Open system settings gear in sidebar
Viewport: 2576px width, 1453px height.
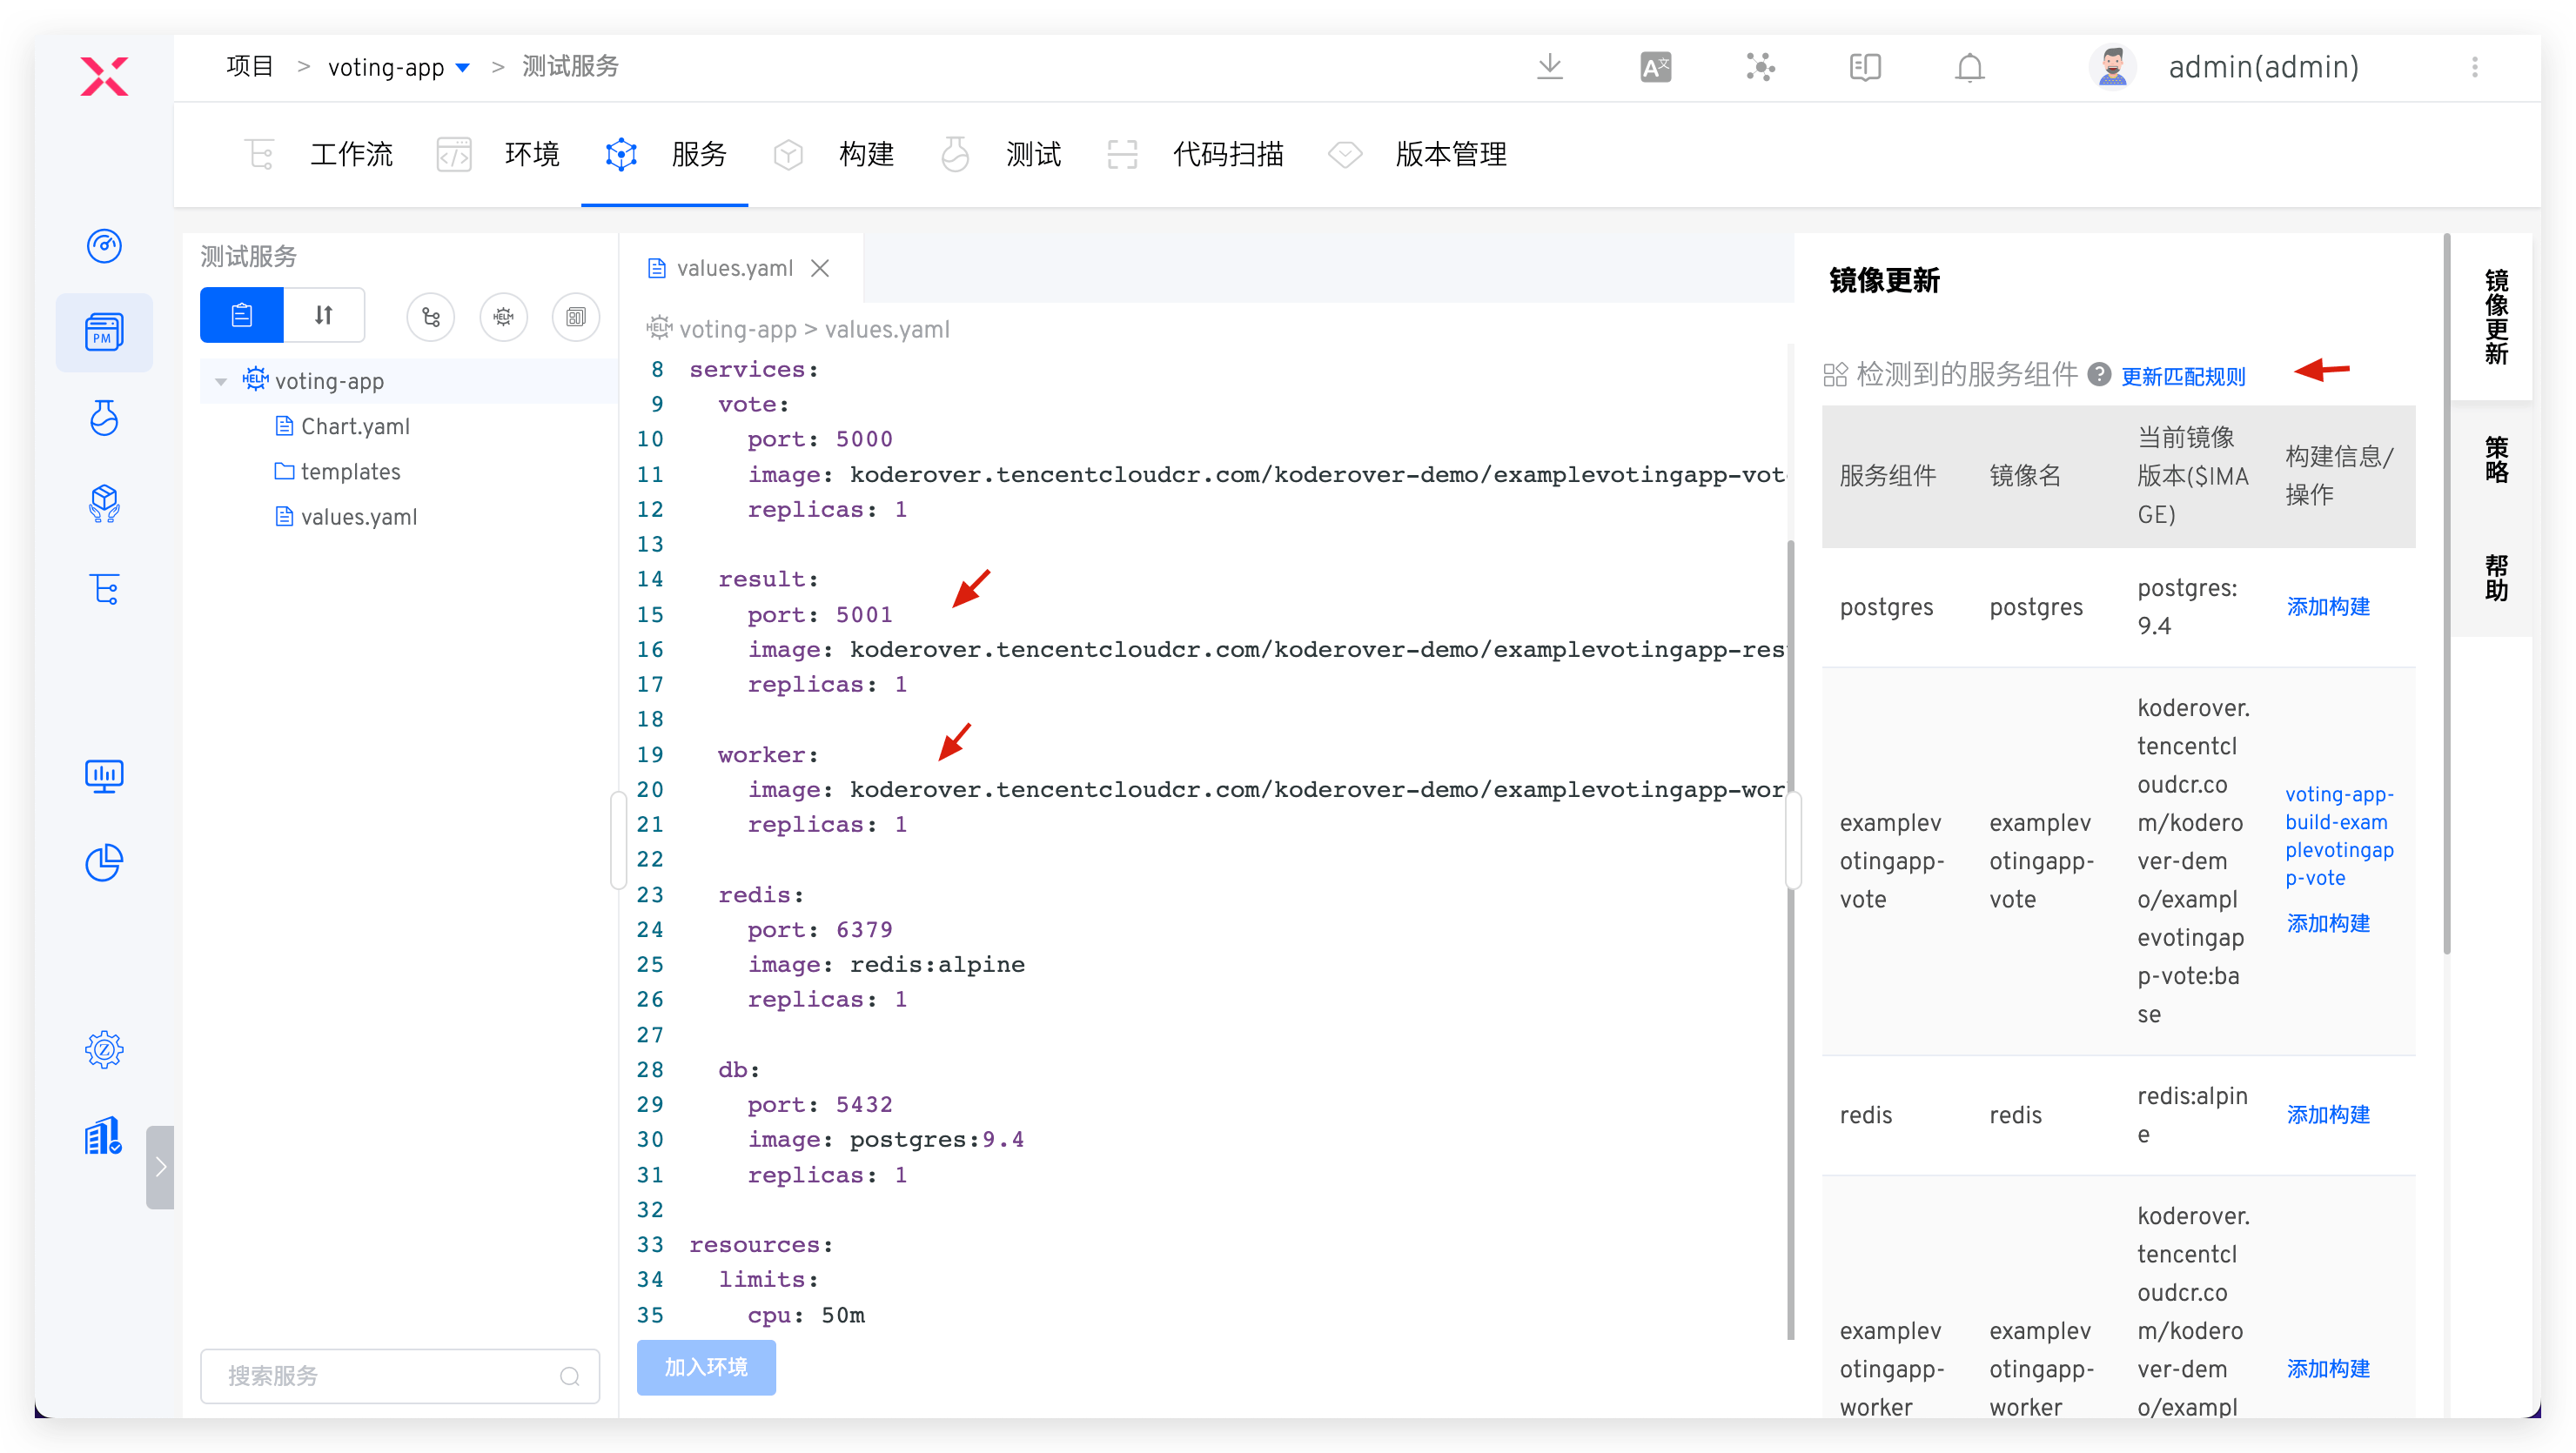pyautogui.click(x=104, y=1049)
